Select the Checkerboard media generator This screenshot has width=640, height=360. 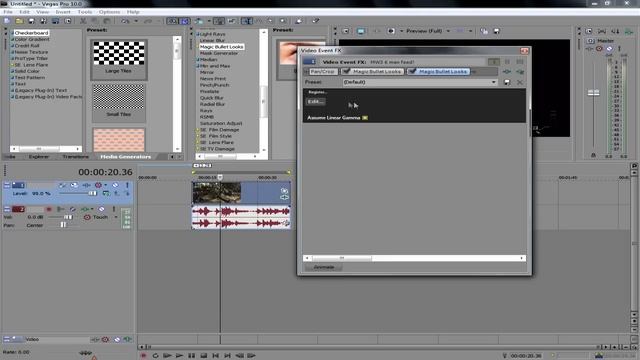pos(31,33)
